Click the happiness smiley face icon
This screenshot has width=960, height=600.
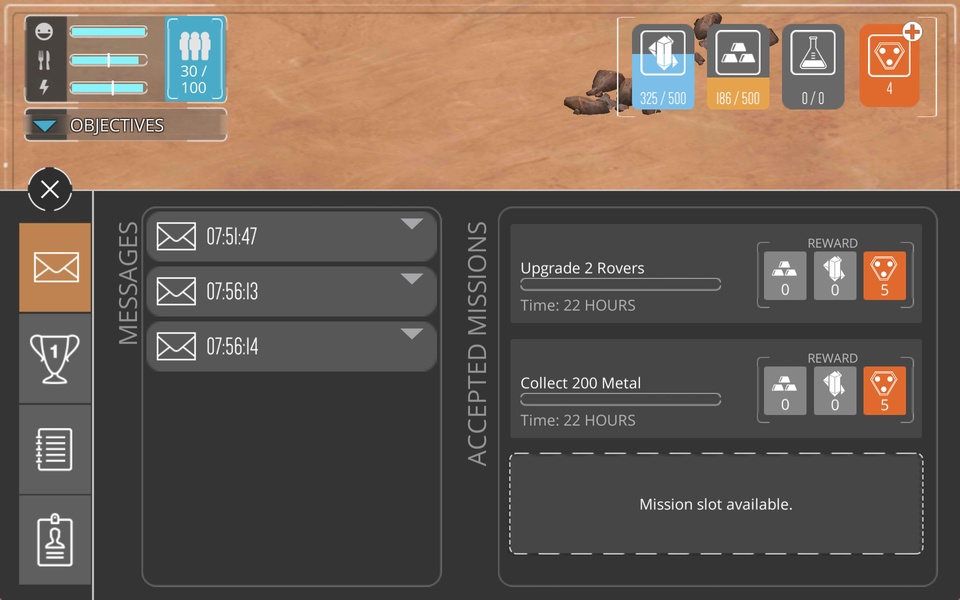[44, 31]
